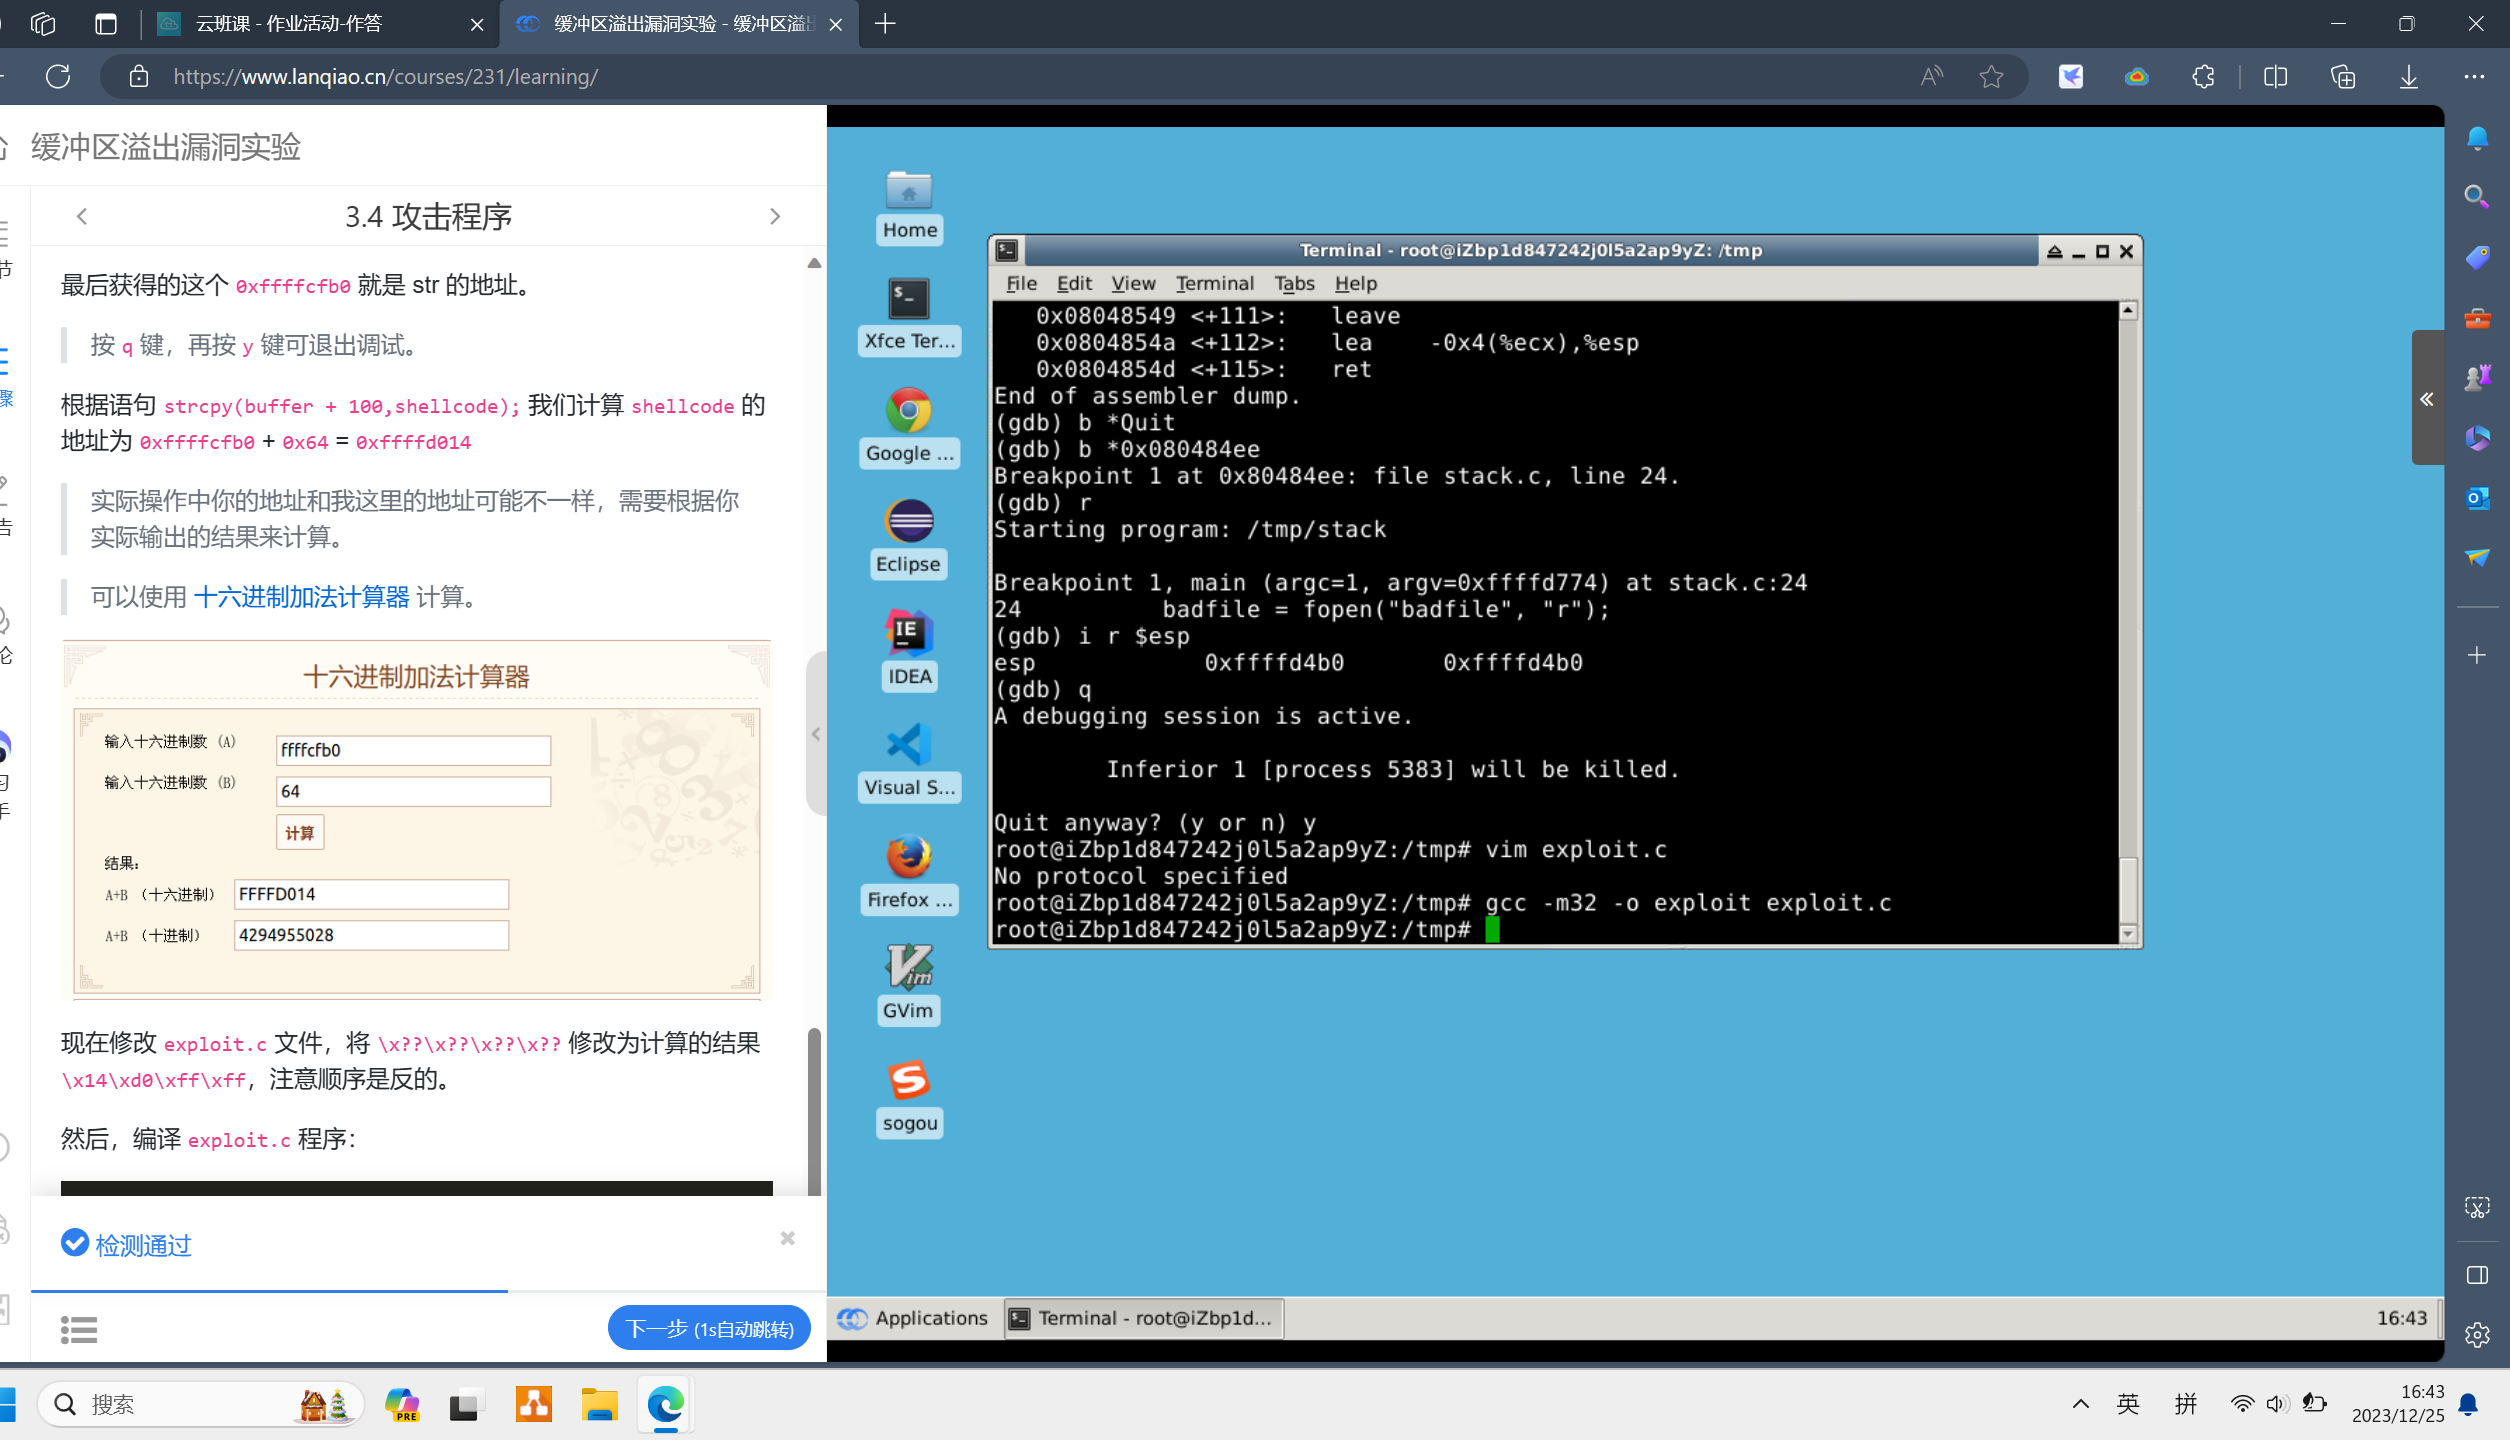This screenshot has height=1440, width=2510.
Task: Click the table of contents list icon
Action: tap(79, 1329)
